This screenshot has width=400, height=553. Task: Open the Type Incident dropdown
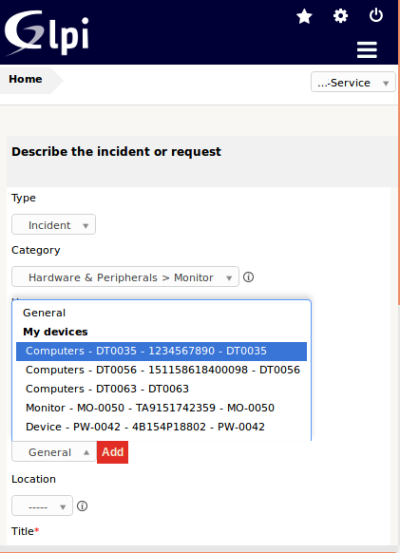pos(54,225)
